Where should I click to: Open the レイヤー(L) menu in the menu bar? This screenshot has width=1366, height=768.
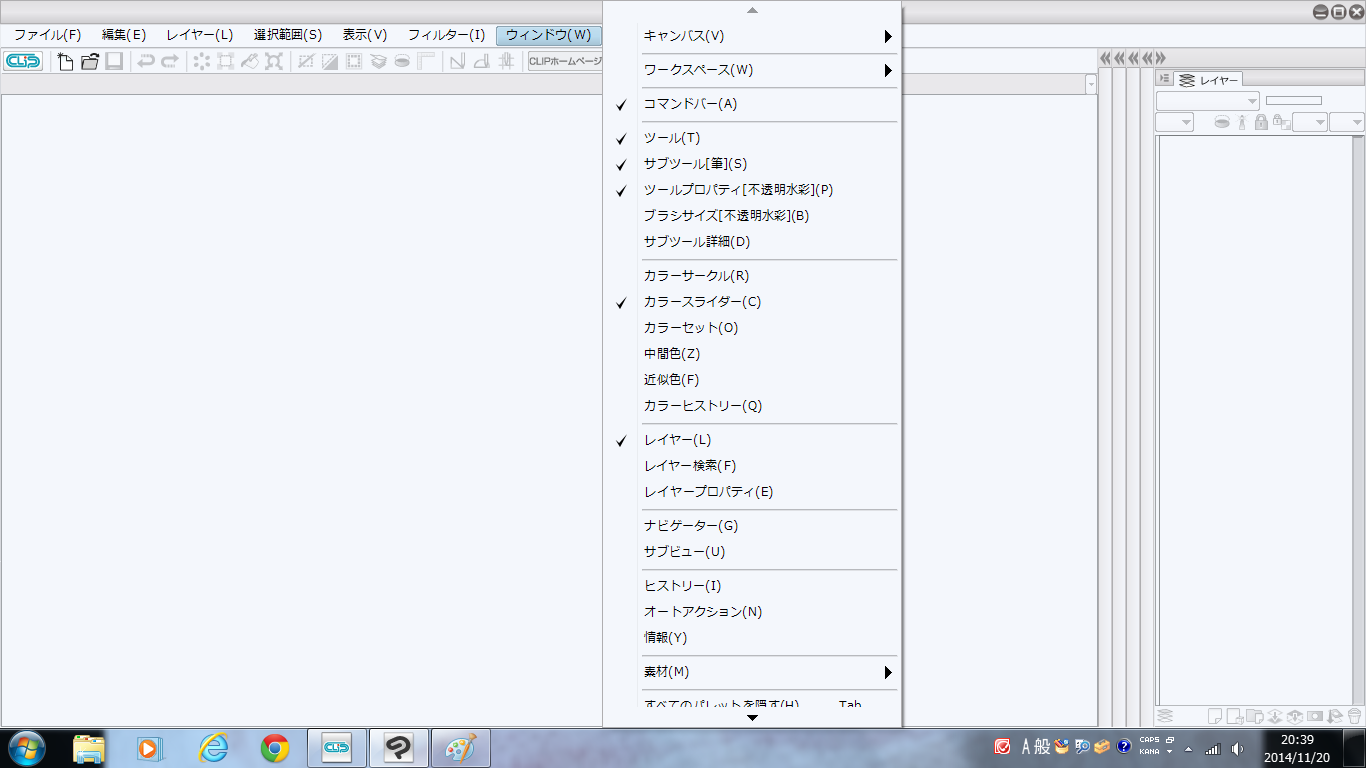(200, 35)
